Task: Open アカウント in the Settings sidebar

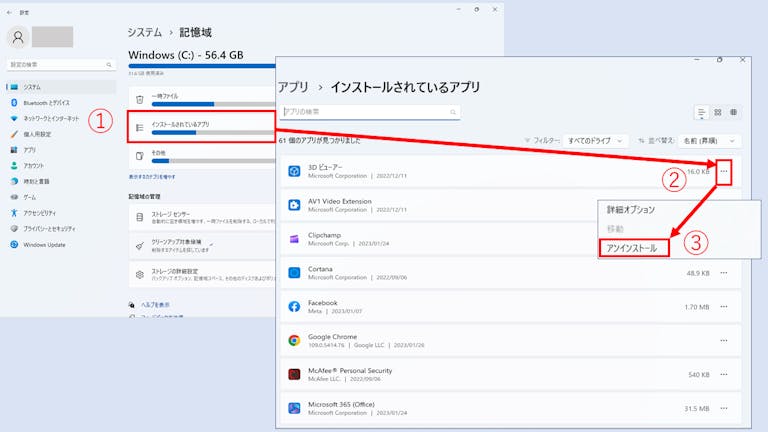Action: pyautogui.click(x=61, y=166)
